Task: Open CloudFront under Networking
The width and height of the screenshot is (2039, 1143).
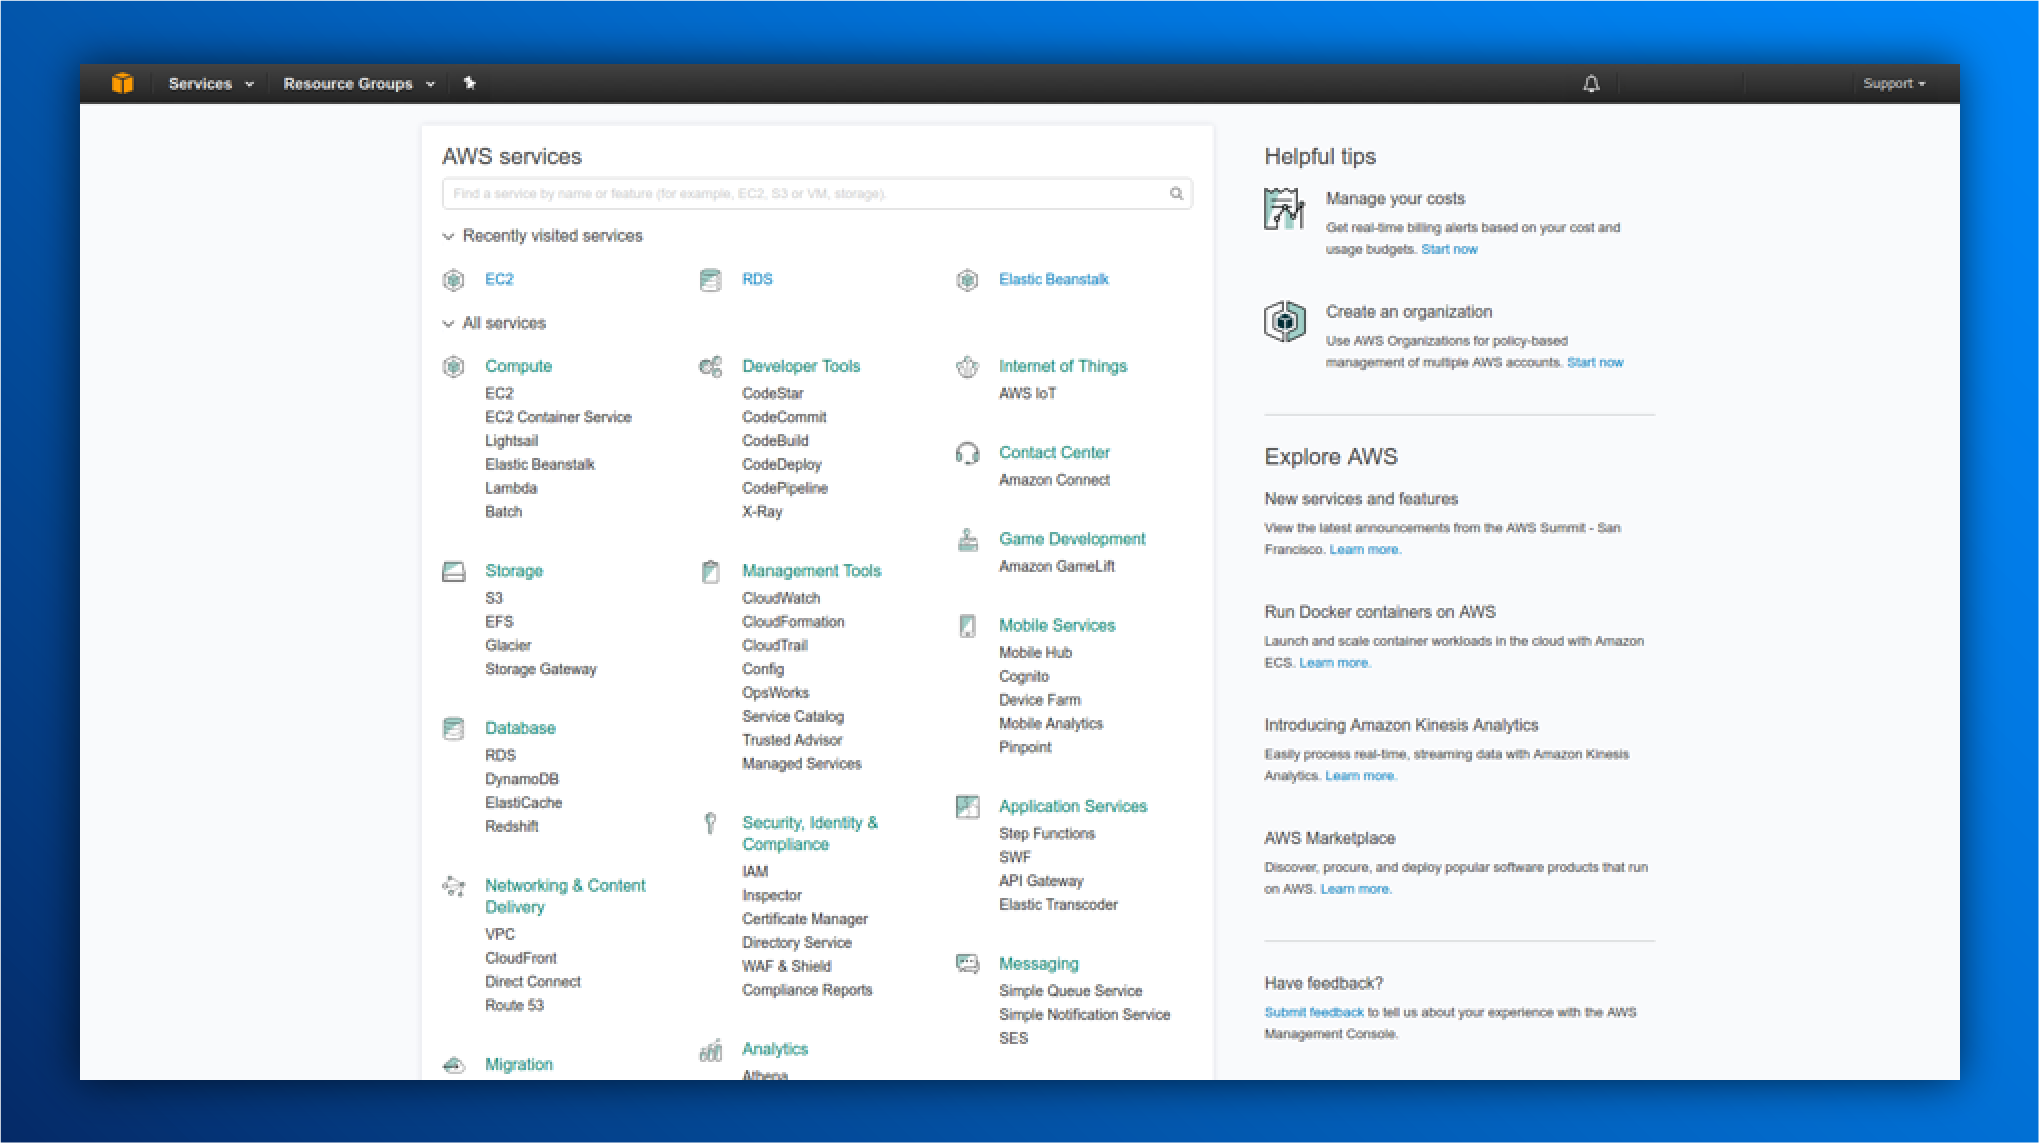Action: pyautogui.click(x=521, y=958)
